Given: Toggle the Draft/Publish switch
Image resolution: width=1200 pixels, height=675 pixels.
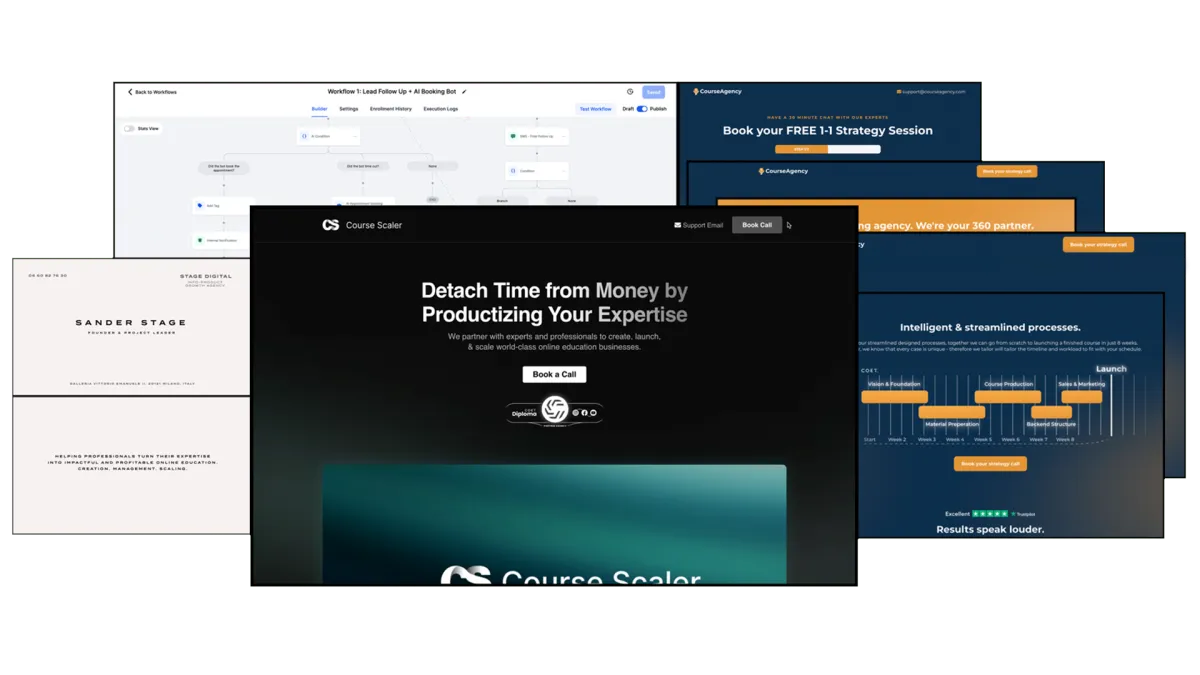Looking at the screenshot, I should click(x=642, y=109).
